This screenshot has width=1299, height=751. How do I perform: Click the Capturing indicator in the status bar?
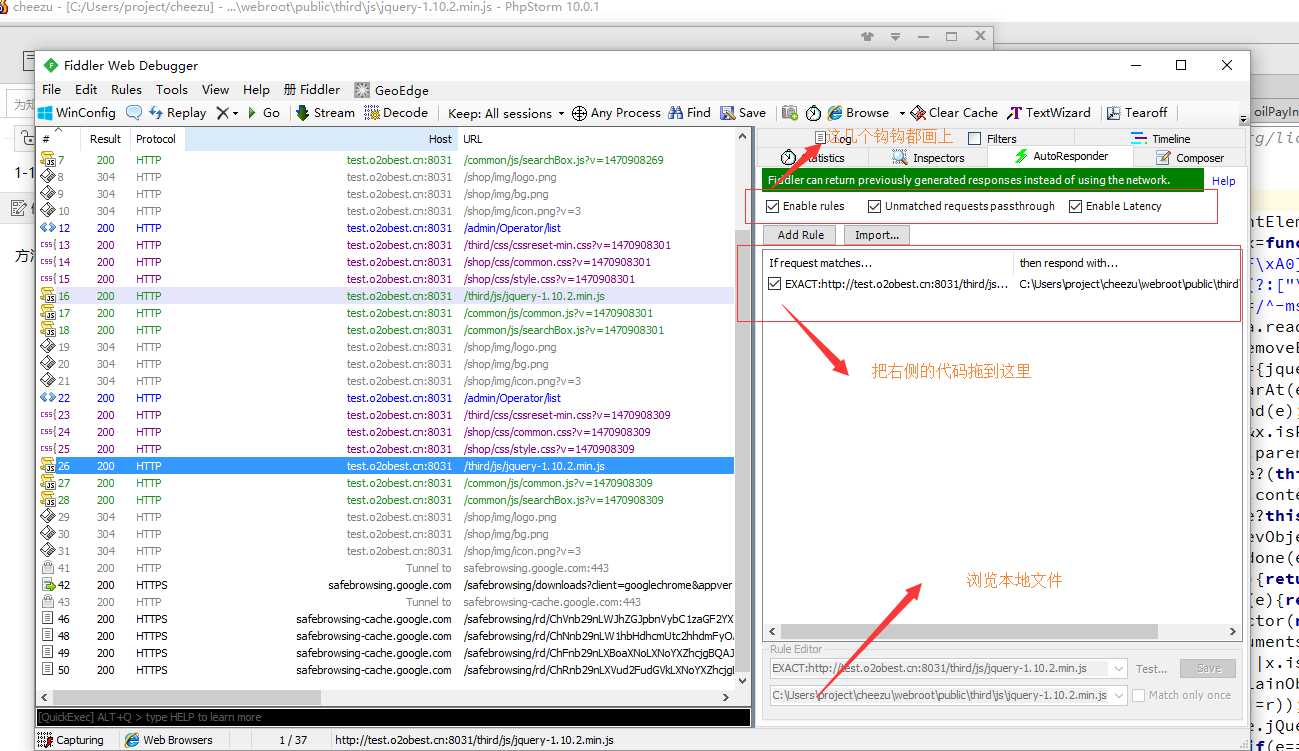click(70, 740)
